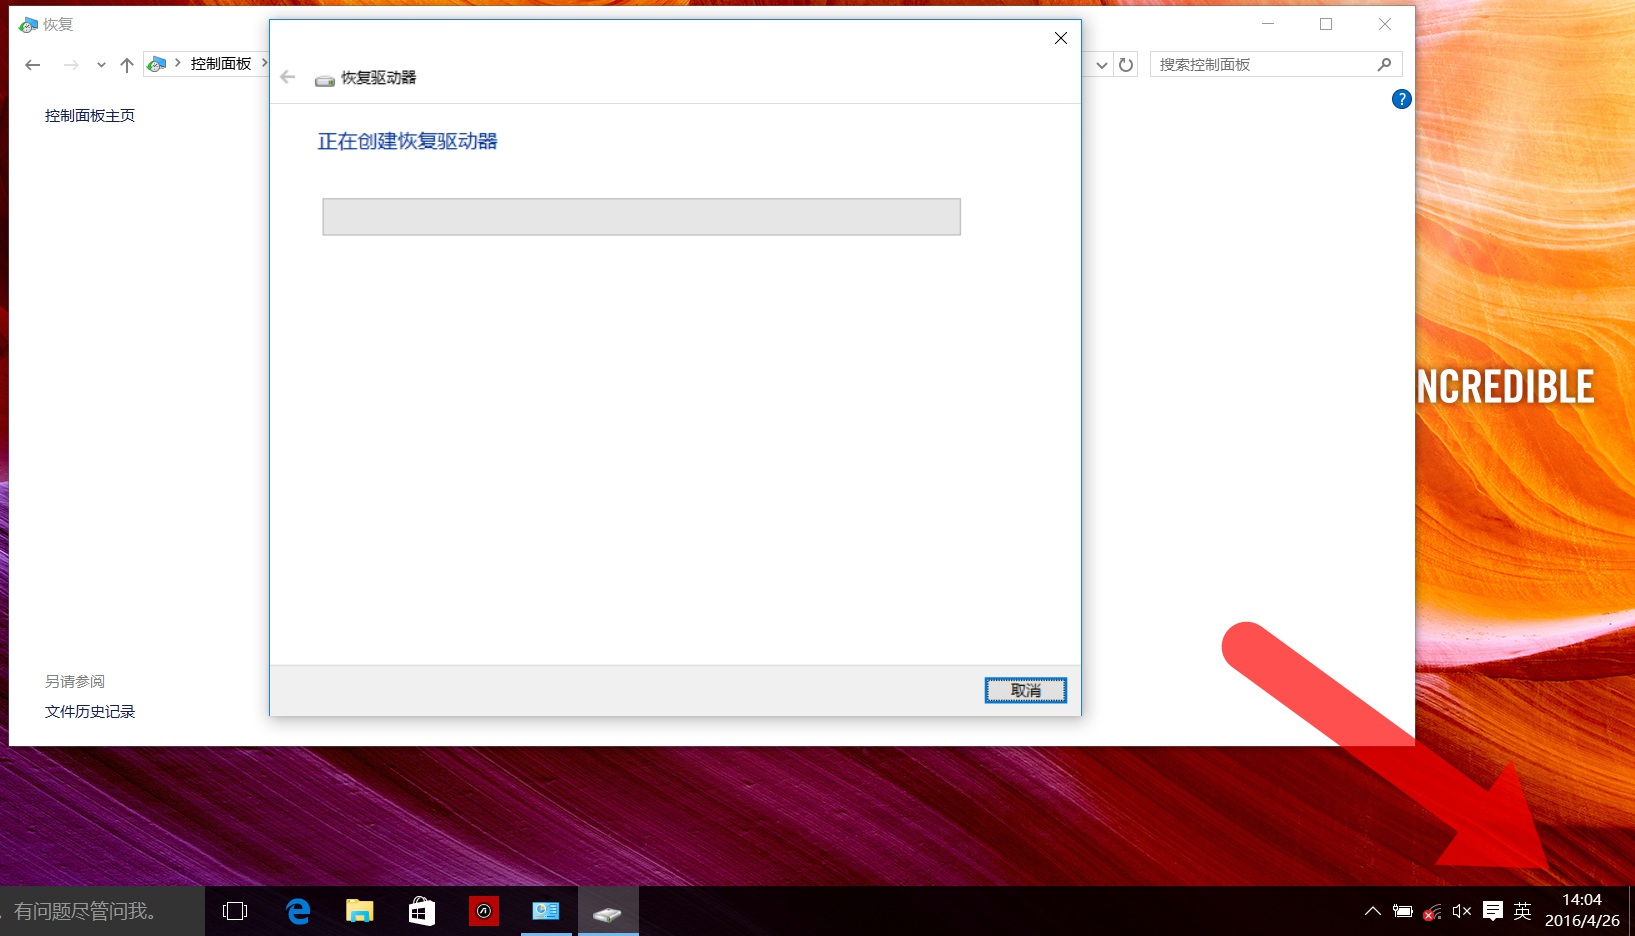Image resolution: width=1635 pixels, height=936 pixels.
Task: Expand hidden icons in the system tray
Action: point(1372,910)
